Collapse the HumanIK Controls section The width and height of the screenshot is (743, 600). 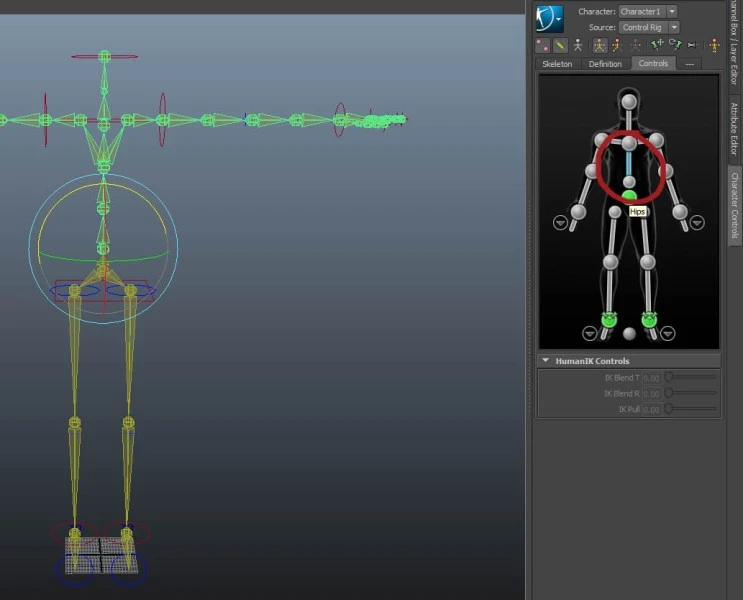coord(545,361)
